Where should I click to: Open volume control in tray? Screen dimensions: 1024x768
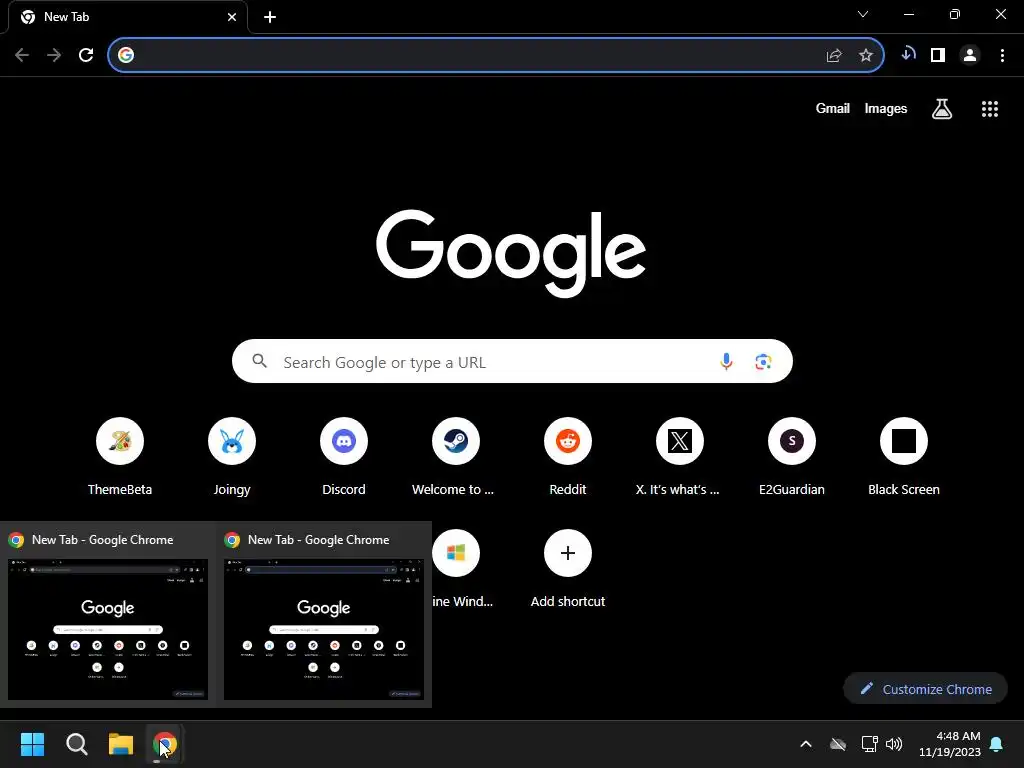click(894, 744)
